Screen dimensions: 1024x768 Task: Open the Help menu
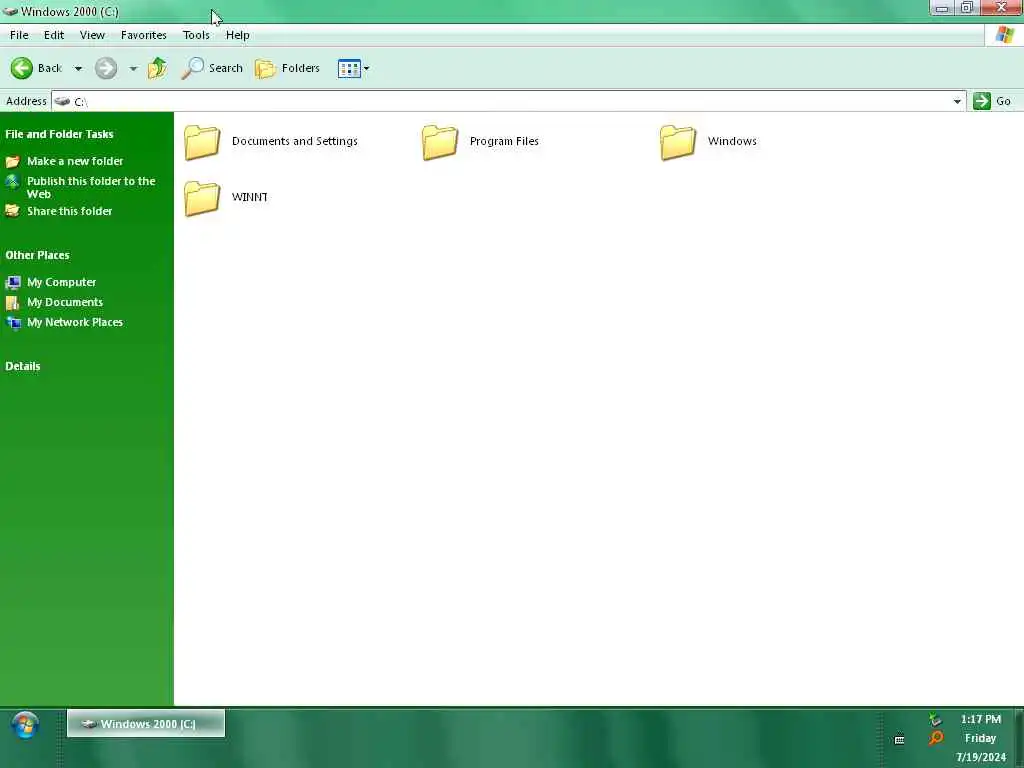pos(238,35)
